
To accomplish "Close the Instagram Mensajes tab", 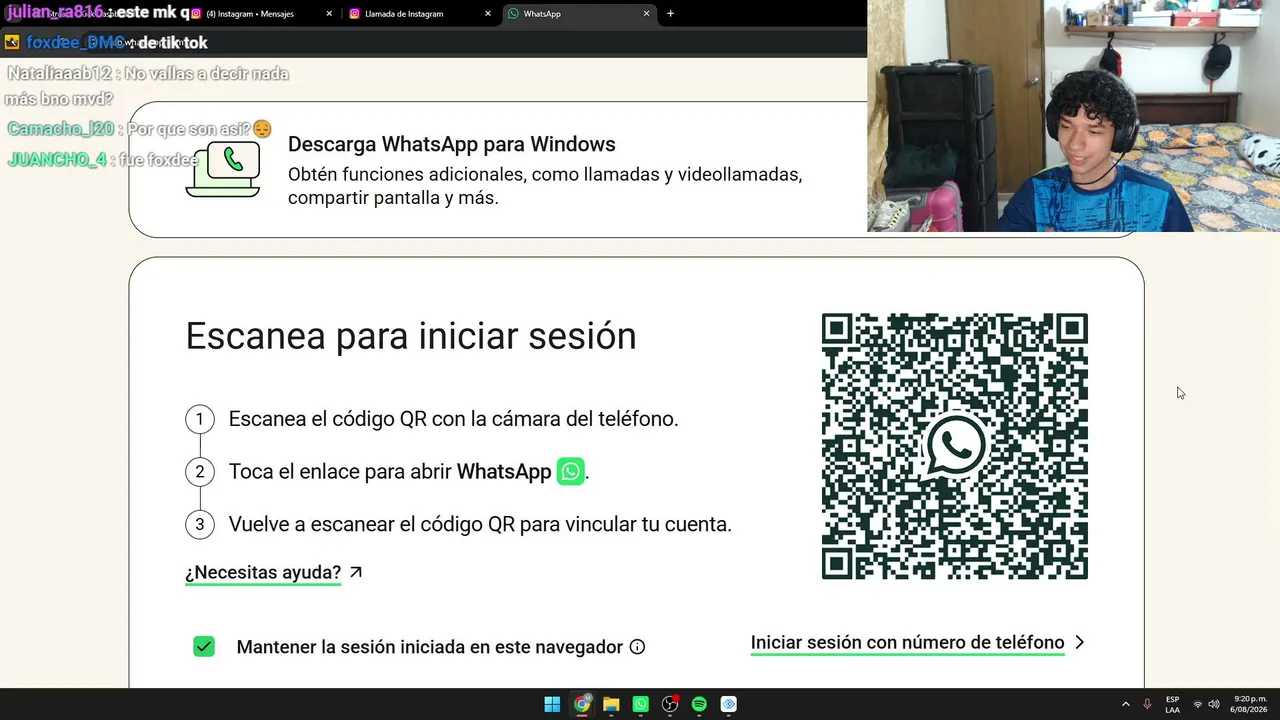I will (x=329, y=14).
